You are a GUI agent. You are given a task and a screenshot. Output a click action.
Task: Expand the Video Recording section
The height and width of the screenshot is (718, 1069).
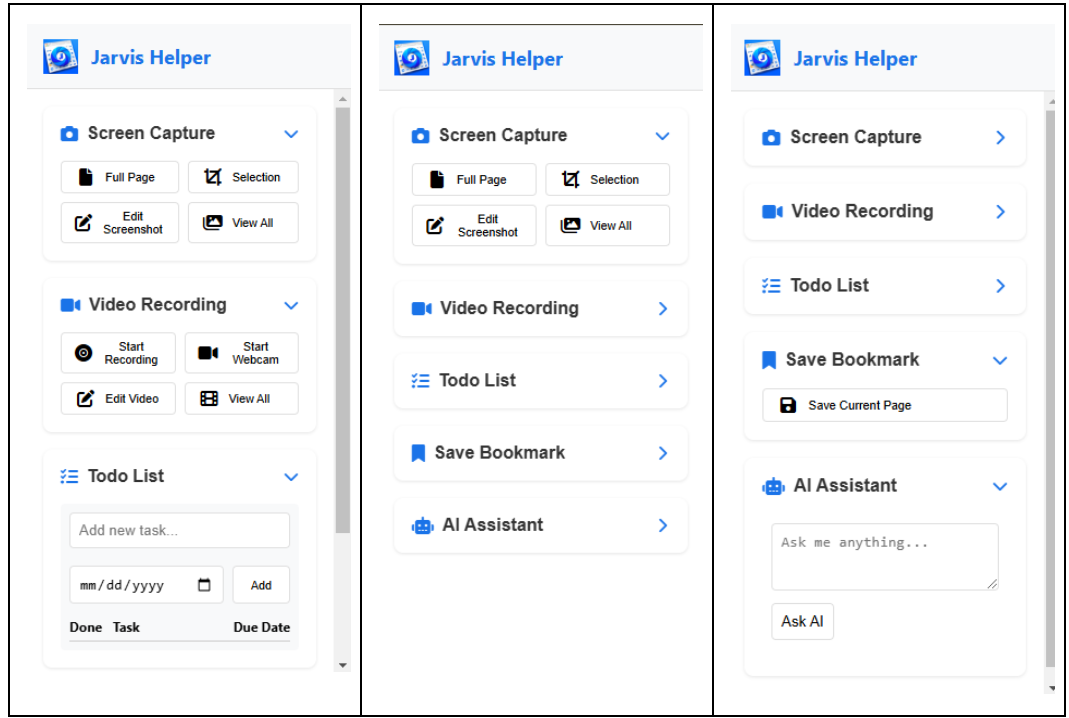coord(662,308)
